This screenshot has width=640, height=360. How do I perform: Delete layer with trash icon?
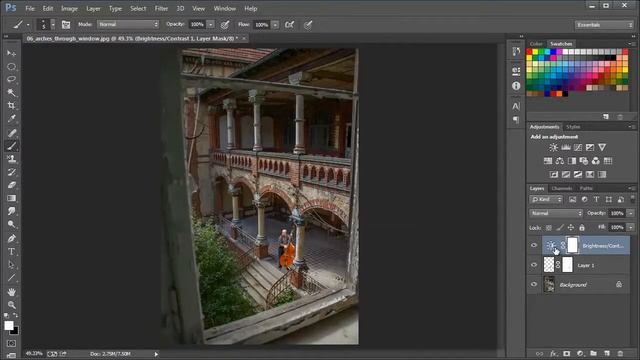(620, 353)
